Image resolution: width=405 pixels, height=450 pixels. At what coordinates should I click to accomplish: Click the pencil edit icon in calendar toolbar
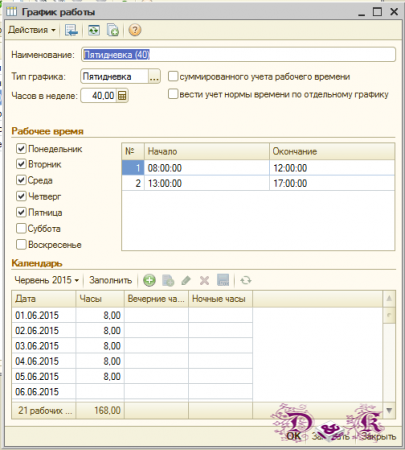point(186,280)
